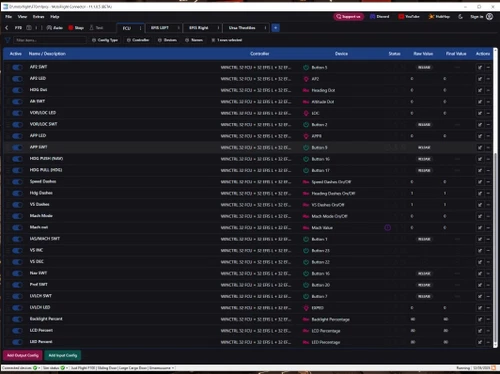500x374 pixels.
Task: Disable the VOR/LOC LED config switch
Action: click(x=17, y=113)
